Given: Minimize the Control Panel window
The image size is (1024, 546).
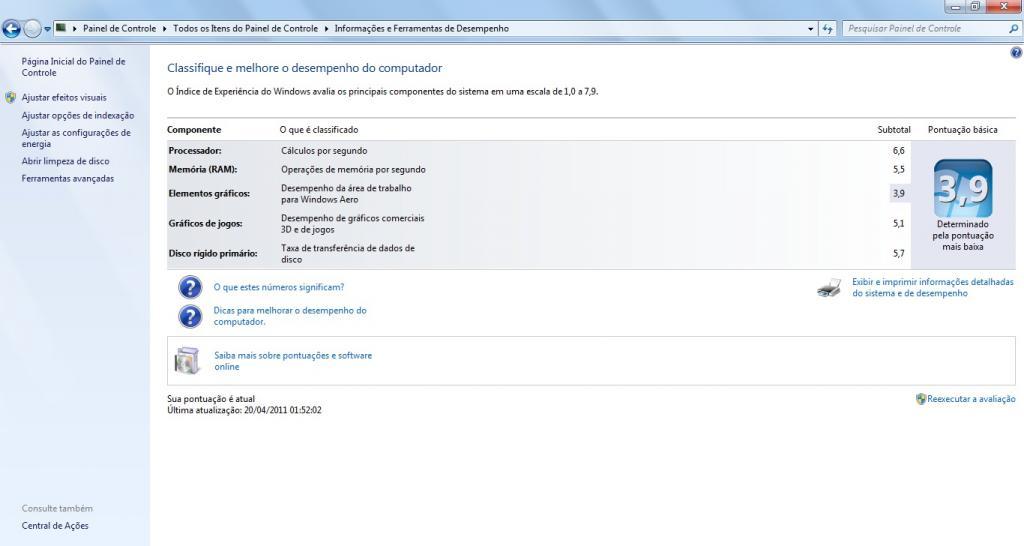Looking at the screenshot, I should coord(955,7).
